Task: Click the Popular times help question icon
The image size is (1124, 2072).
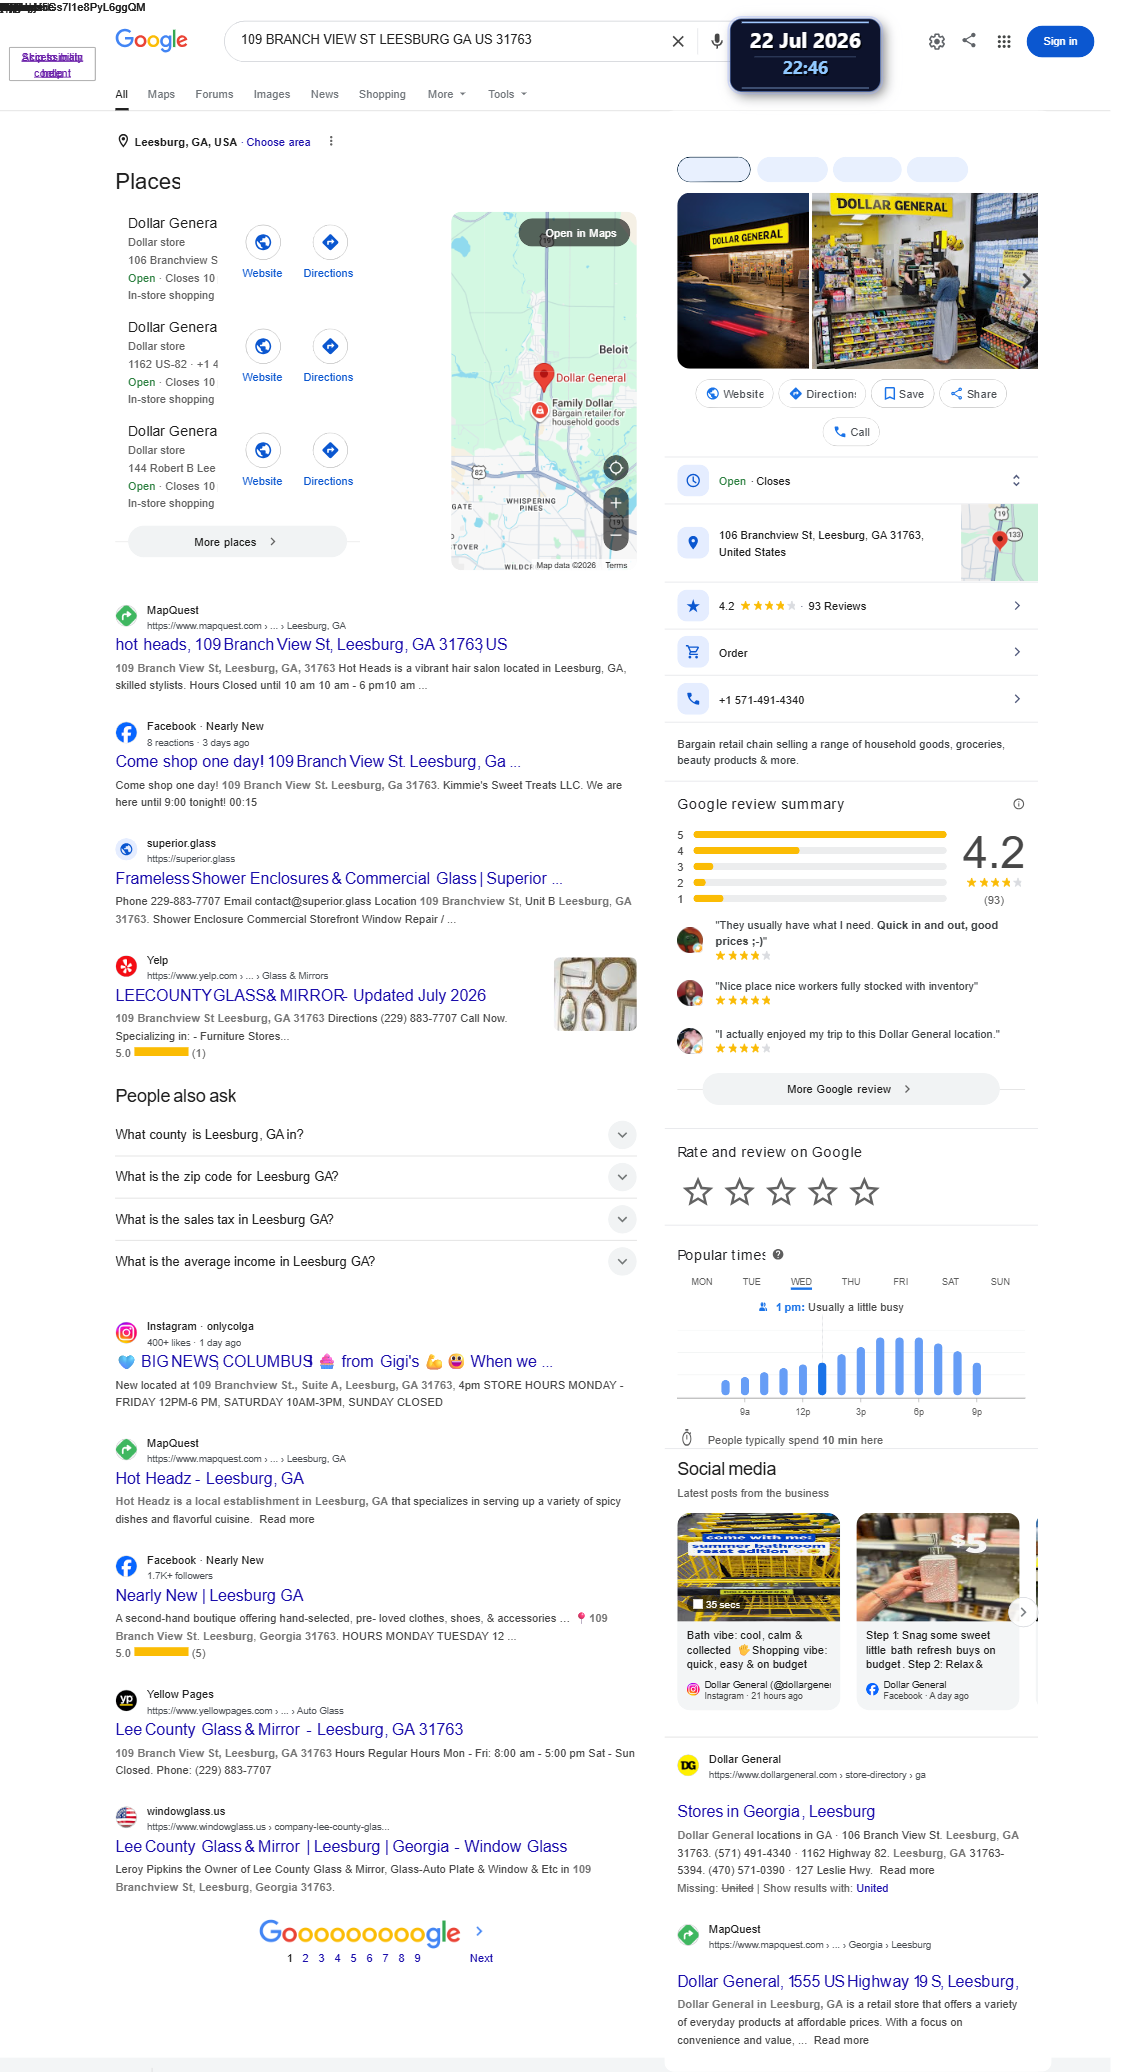Action: tap(778, 1254)
